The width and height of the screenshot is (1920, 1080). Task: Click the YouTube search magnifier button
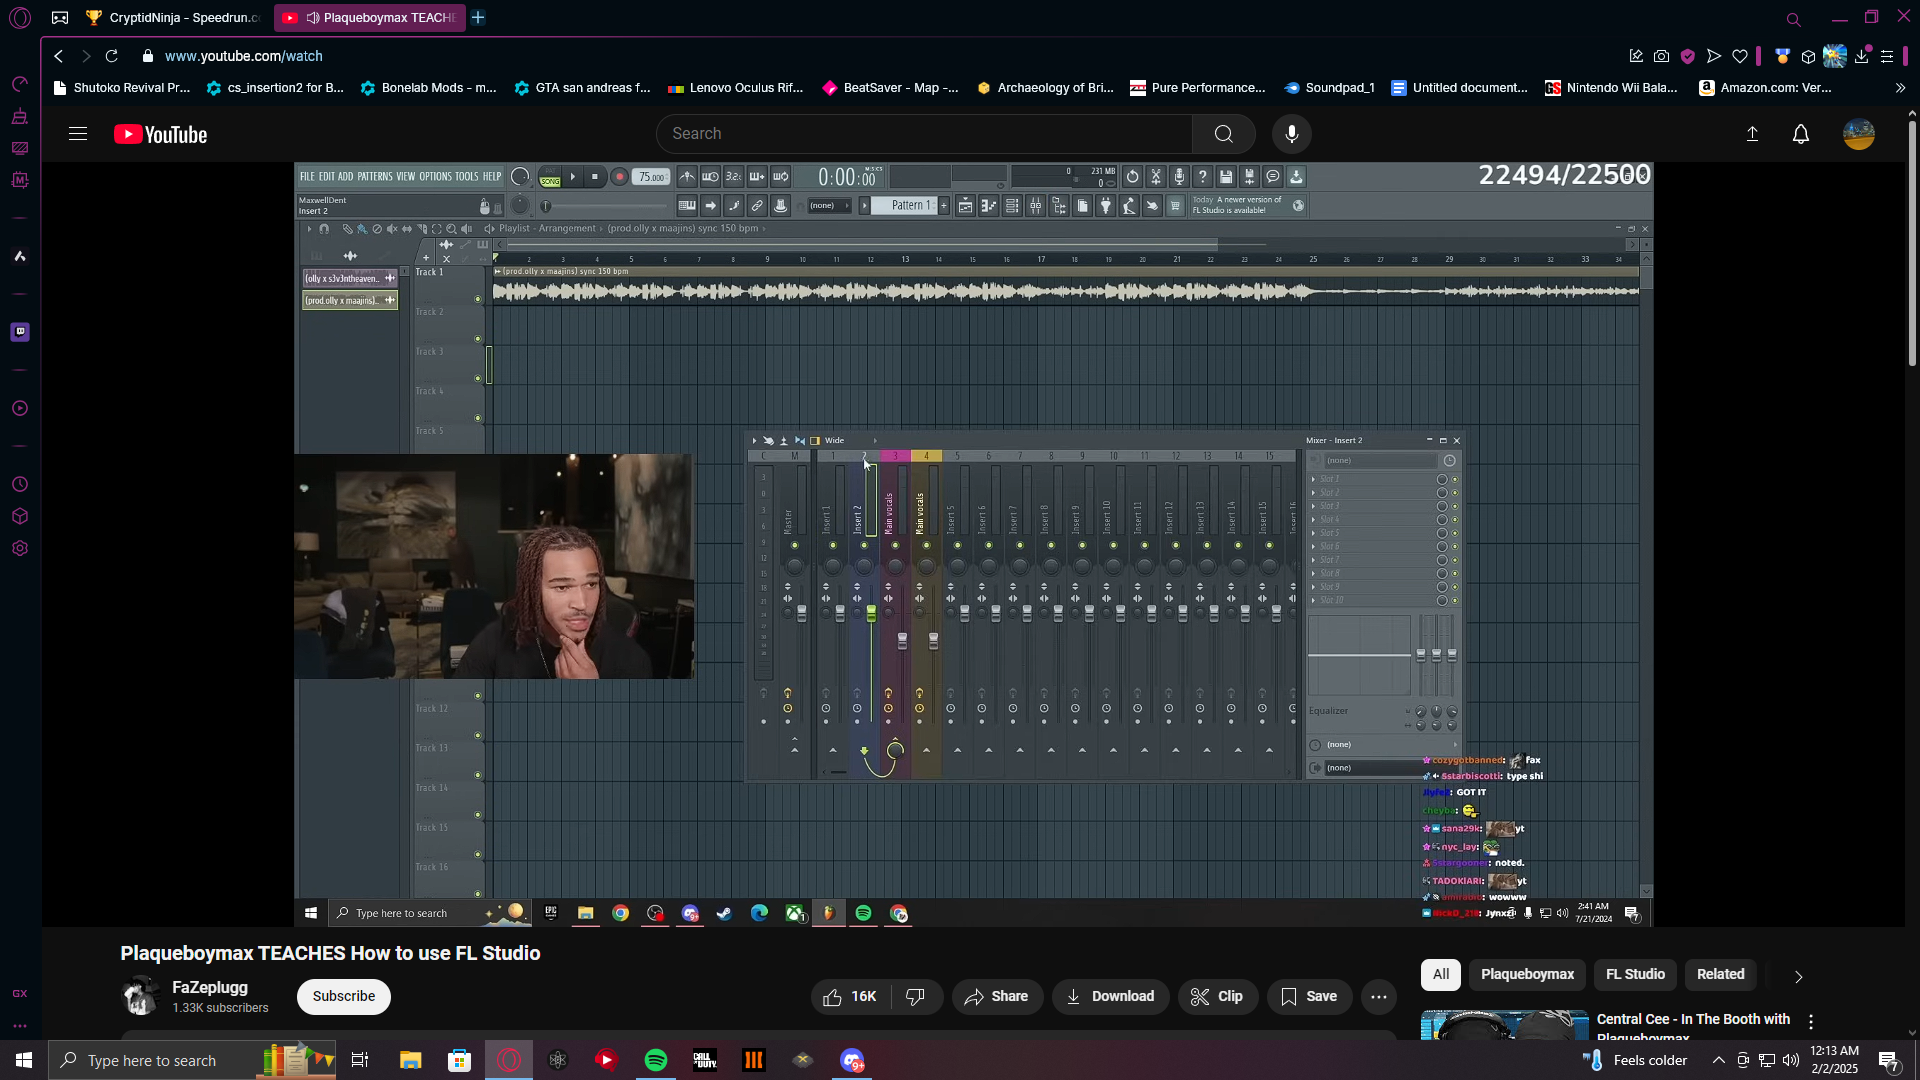point(1223,134)
